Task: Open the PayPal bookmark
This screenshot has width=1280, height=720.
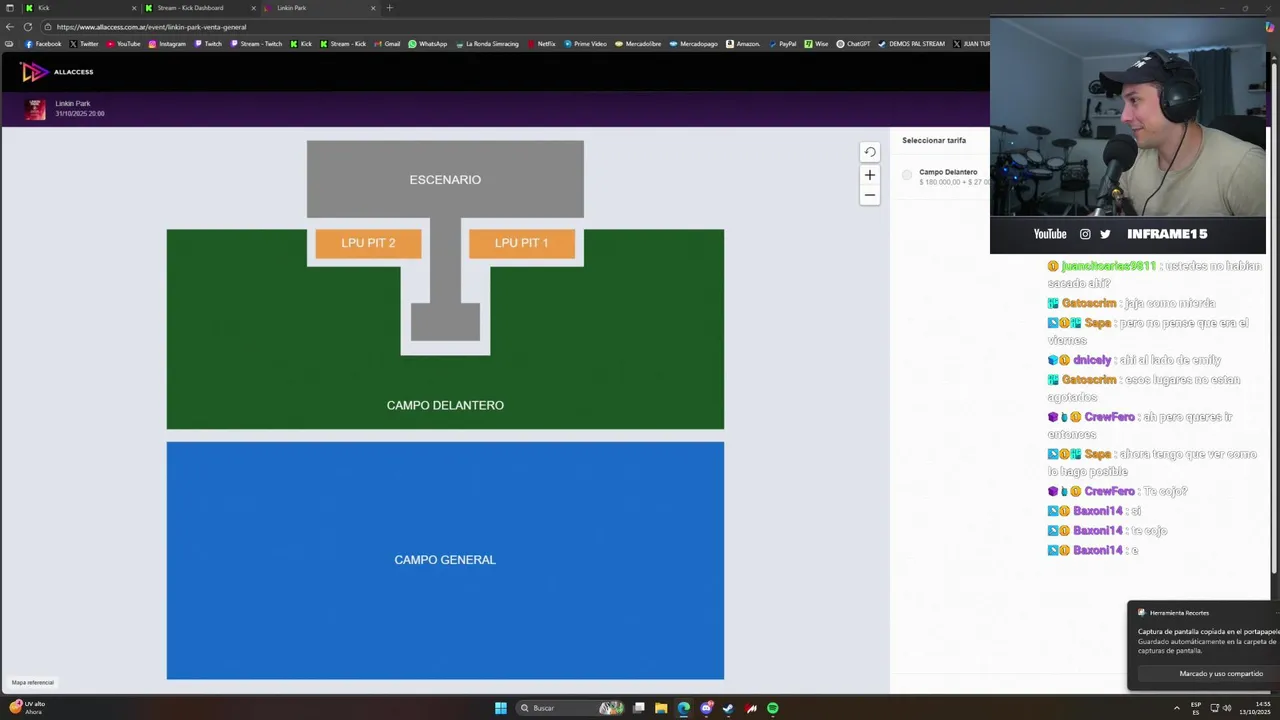Action: coord(782,44)
